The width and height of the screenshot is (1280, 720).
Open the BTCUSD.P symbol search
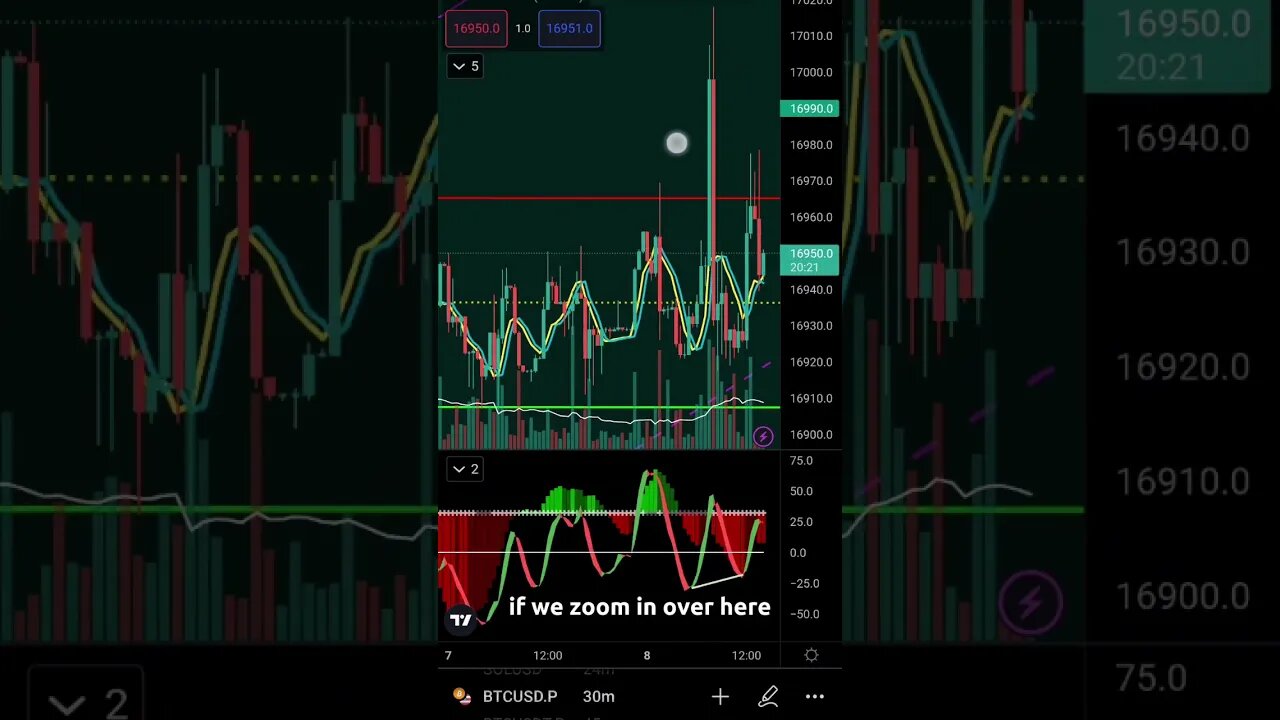[x=519, y=696]
